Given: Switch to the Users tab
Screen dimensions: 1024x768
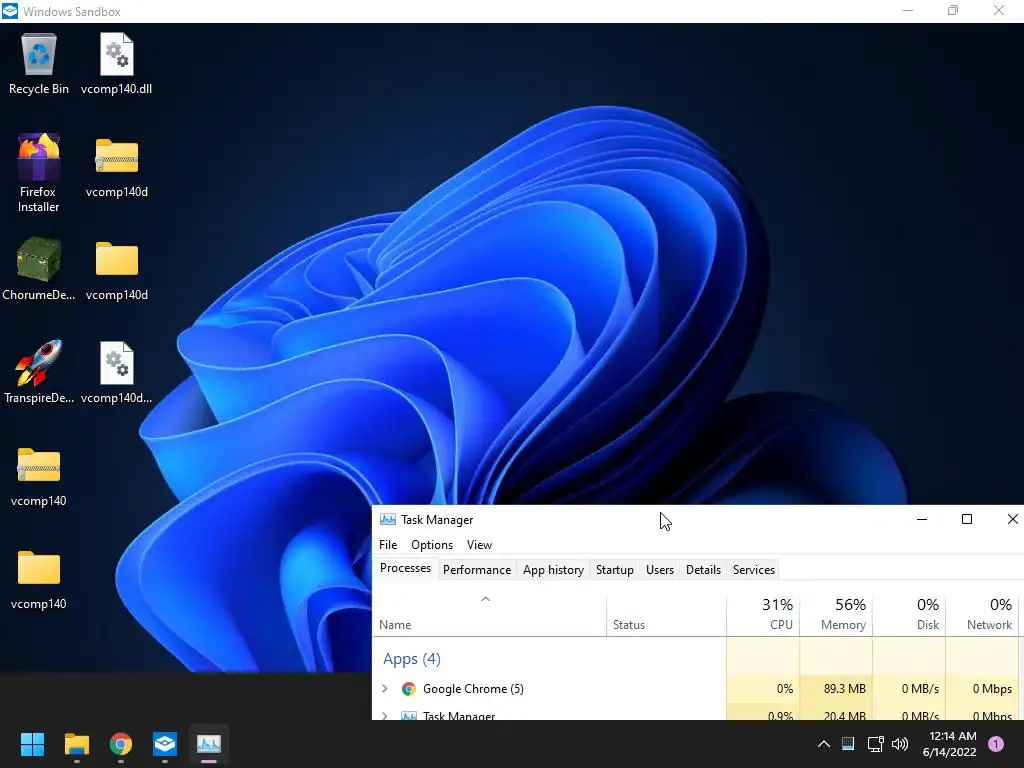Looking at the screenshot, I should 660,569.
